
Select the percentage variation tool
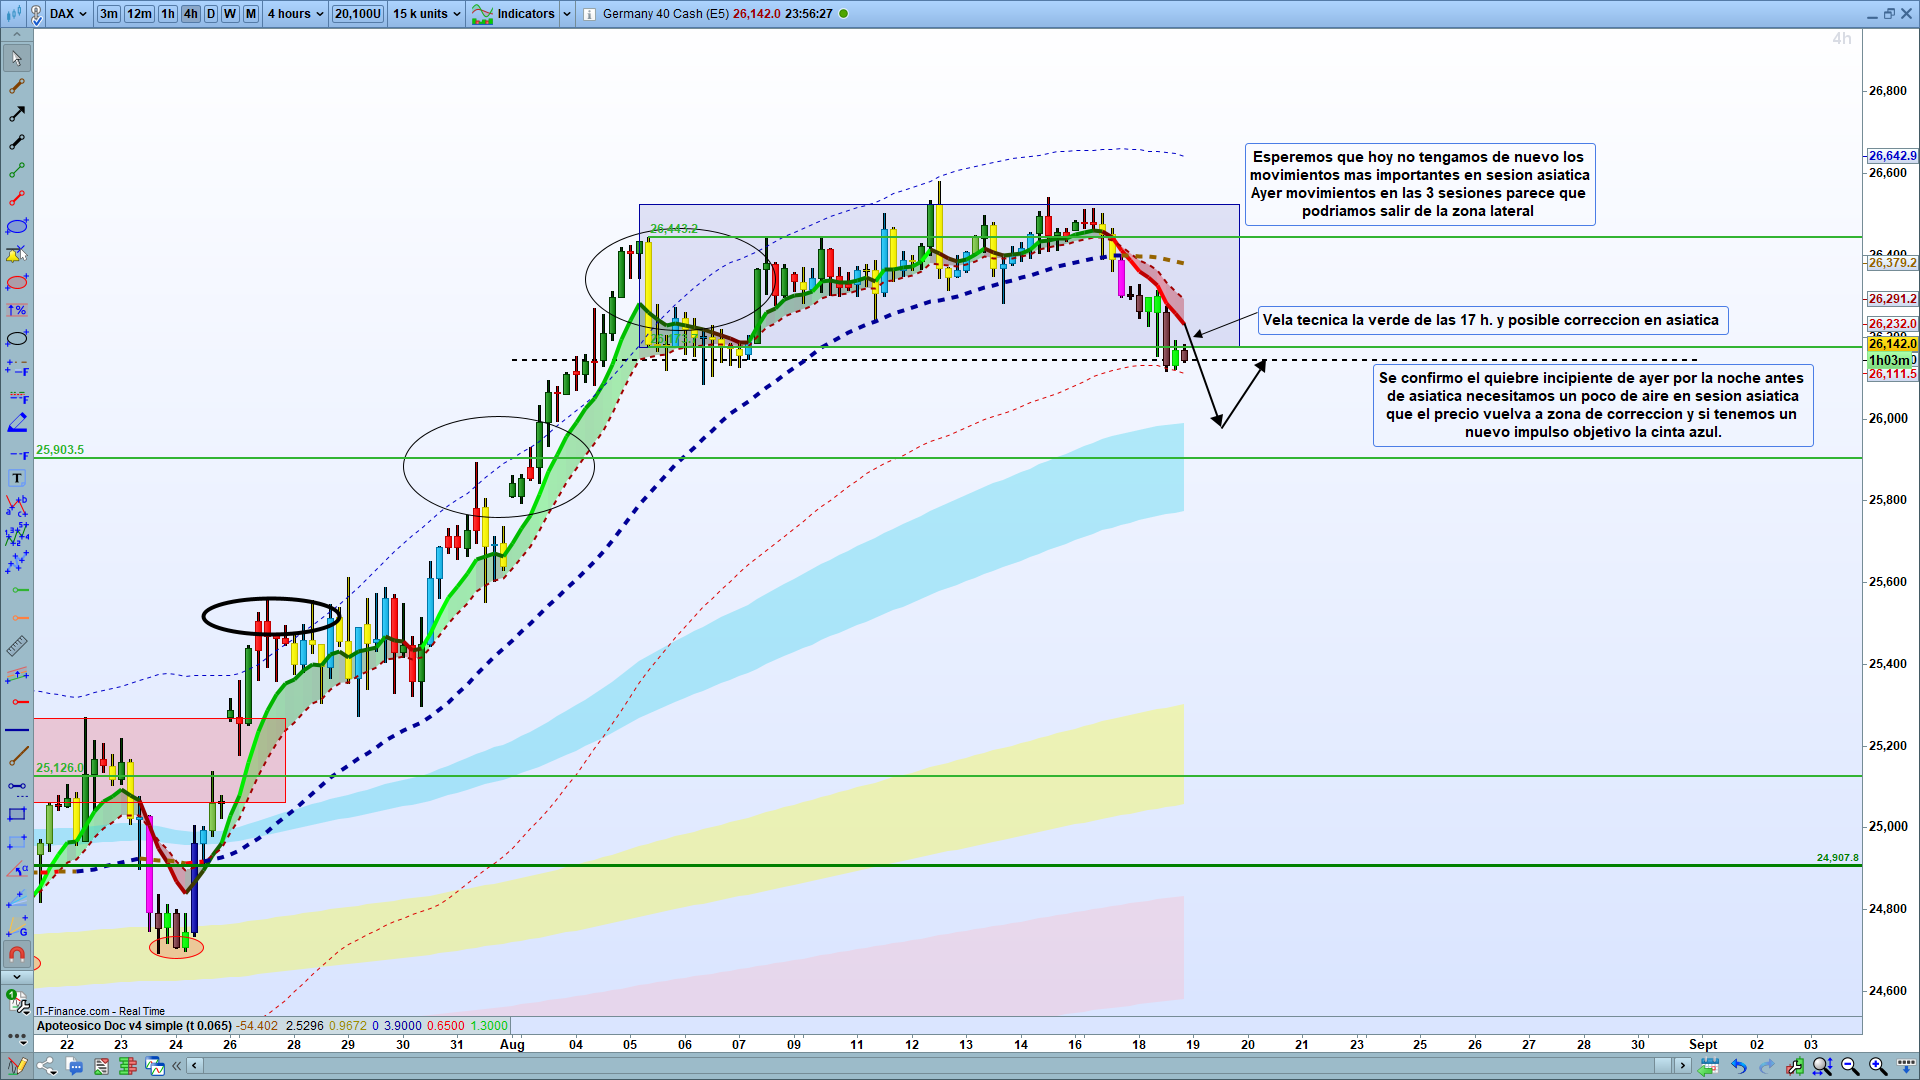tap(17, 310)
